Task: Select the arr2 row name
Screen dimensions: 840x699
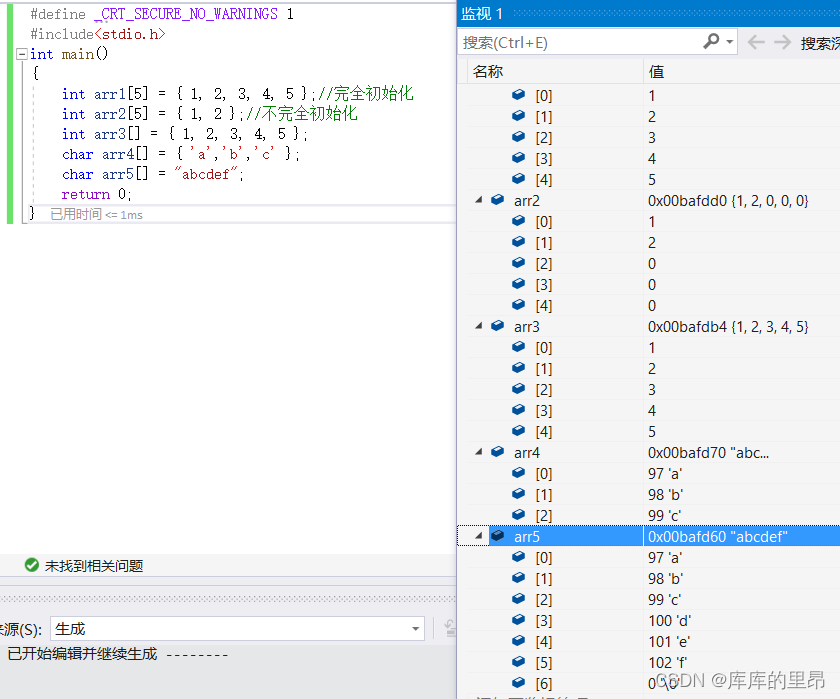Action: click(527, 201)
